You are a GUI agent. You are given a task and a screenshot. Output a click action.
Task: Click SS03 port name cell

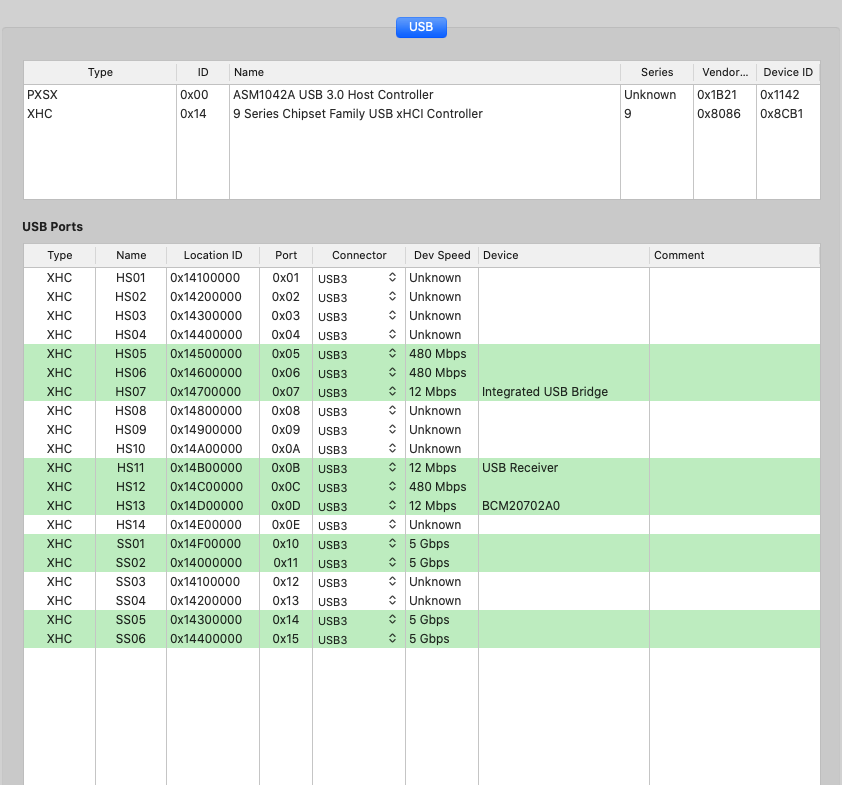pyautogui.click(x=130, y=582)
